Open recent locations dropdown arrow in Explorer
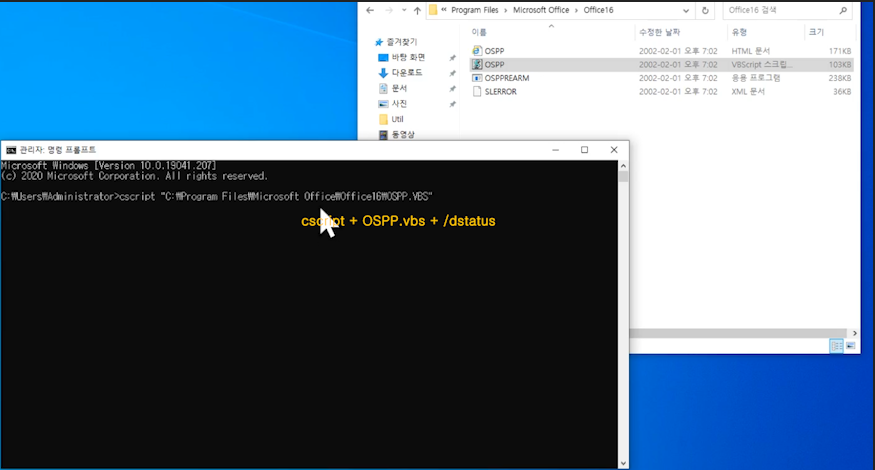The height and width of the screenshot is (470, 875). [404, 10]
